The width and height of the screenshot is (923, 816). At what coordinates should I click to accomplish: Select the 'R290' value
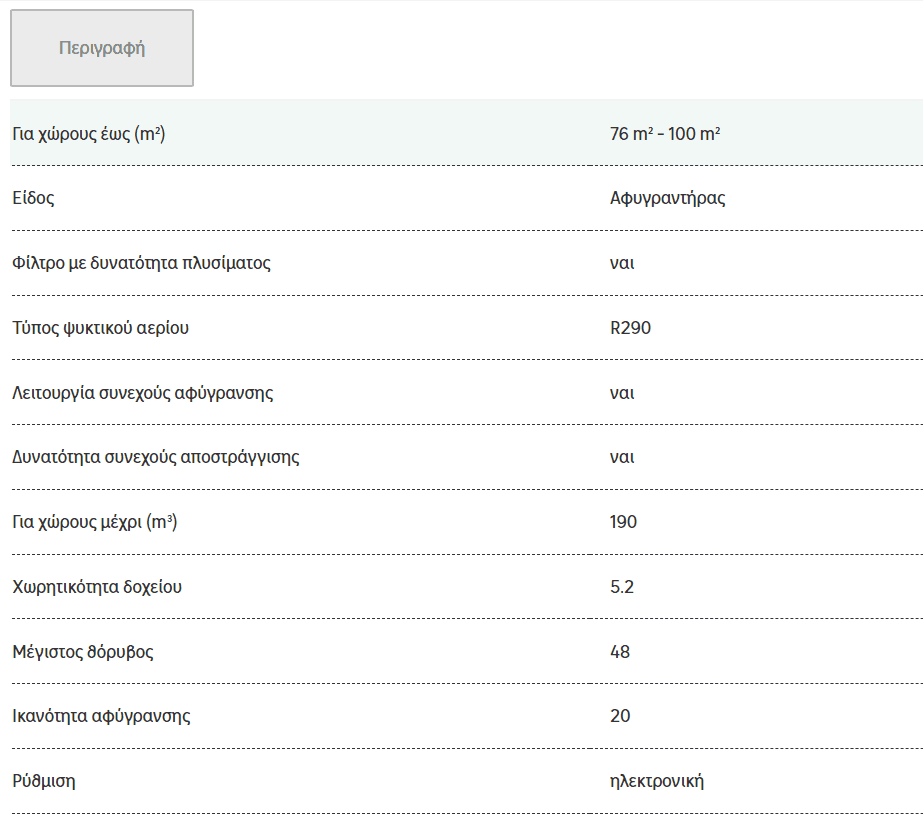coord(630,327)
